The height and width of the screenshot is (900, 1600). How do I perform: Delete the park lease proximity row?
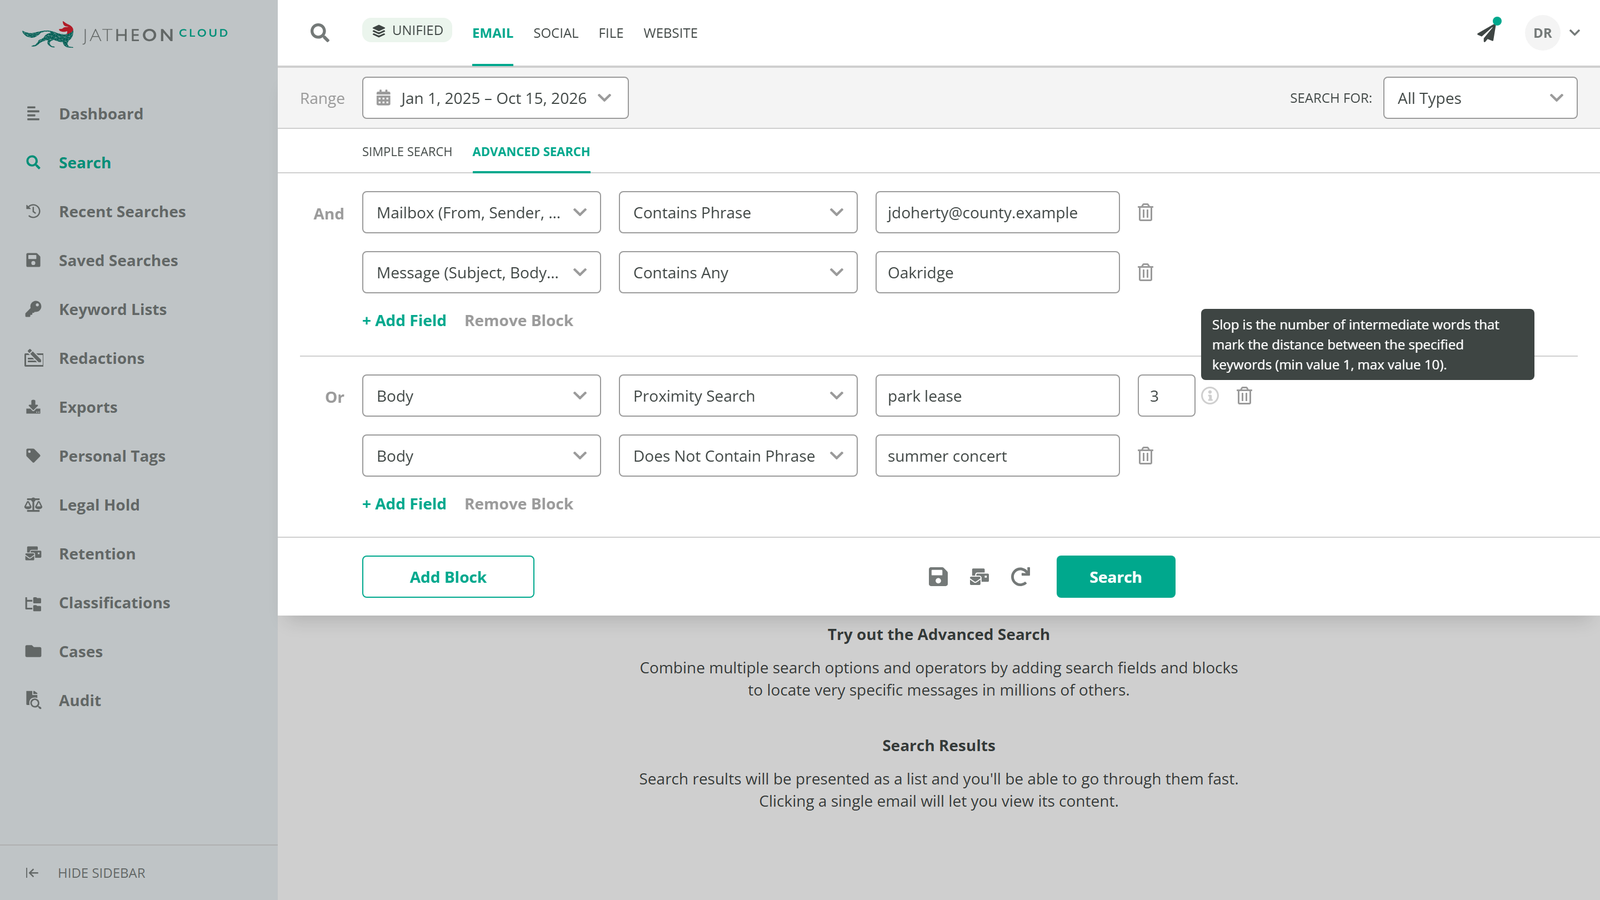[1244, 396]
